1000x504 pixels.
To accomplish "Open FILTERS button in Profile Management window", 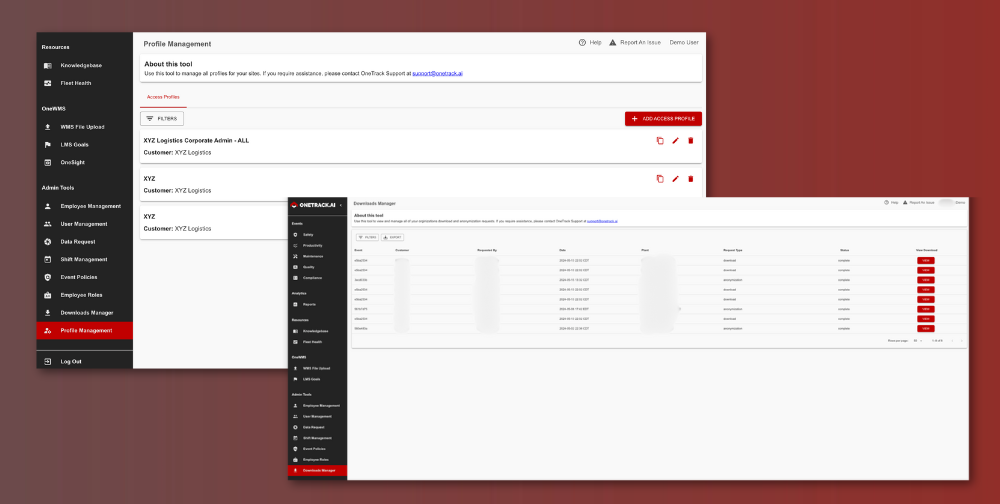I will [162, 119].
